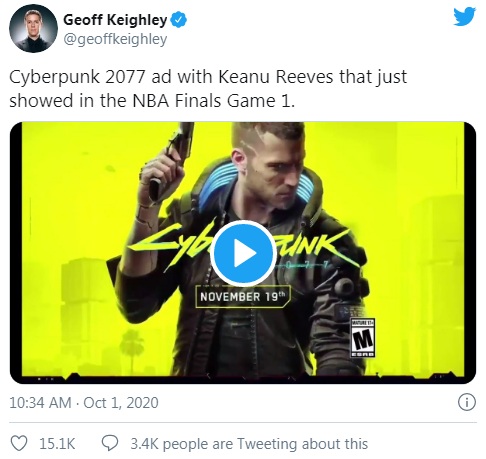Click the blue verified badge
This screenshot has height=459, width=486.
(179, 20)
